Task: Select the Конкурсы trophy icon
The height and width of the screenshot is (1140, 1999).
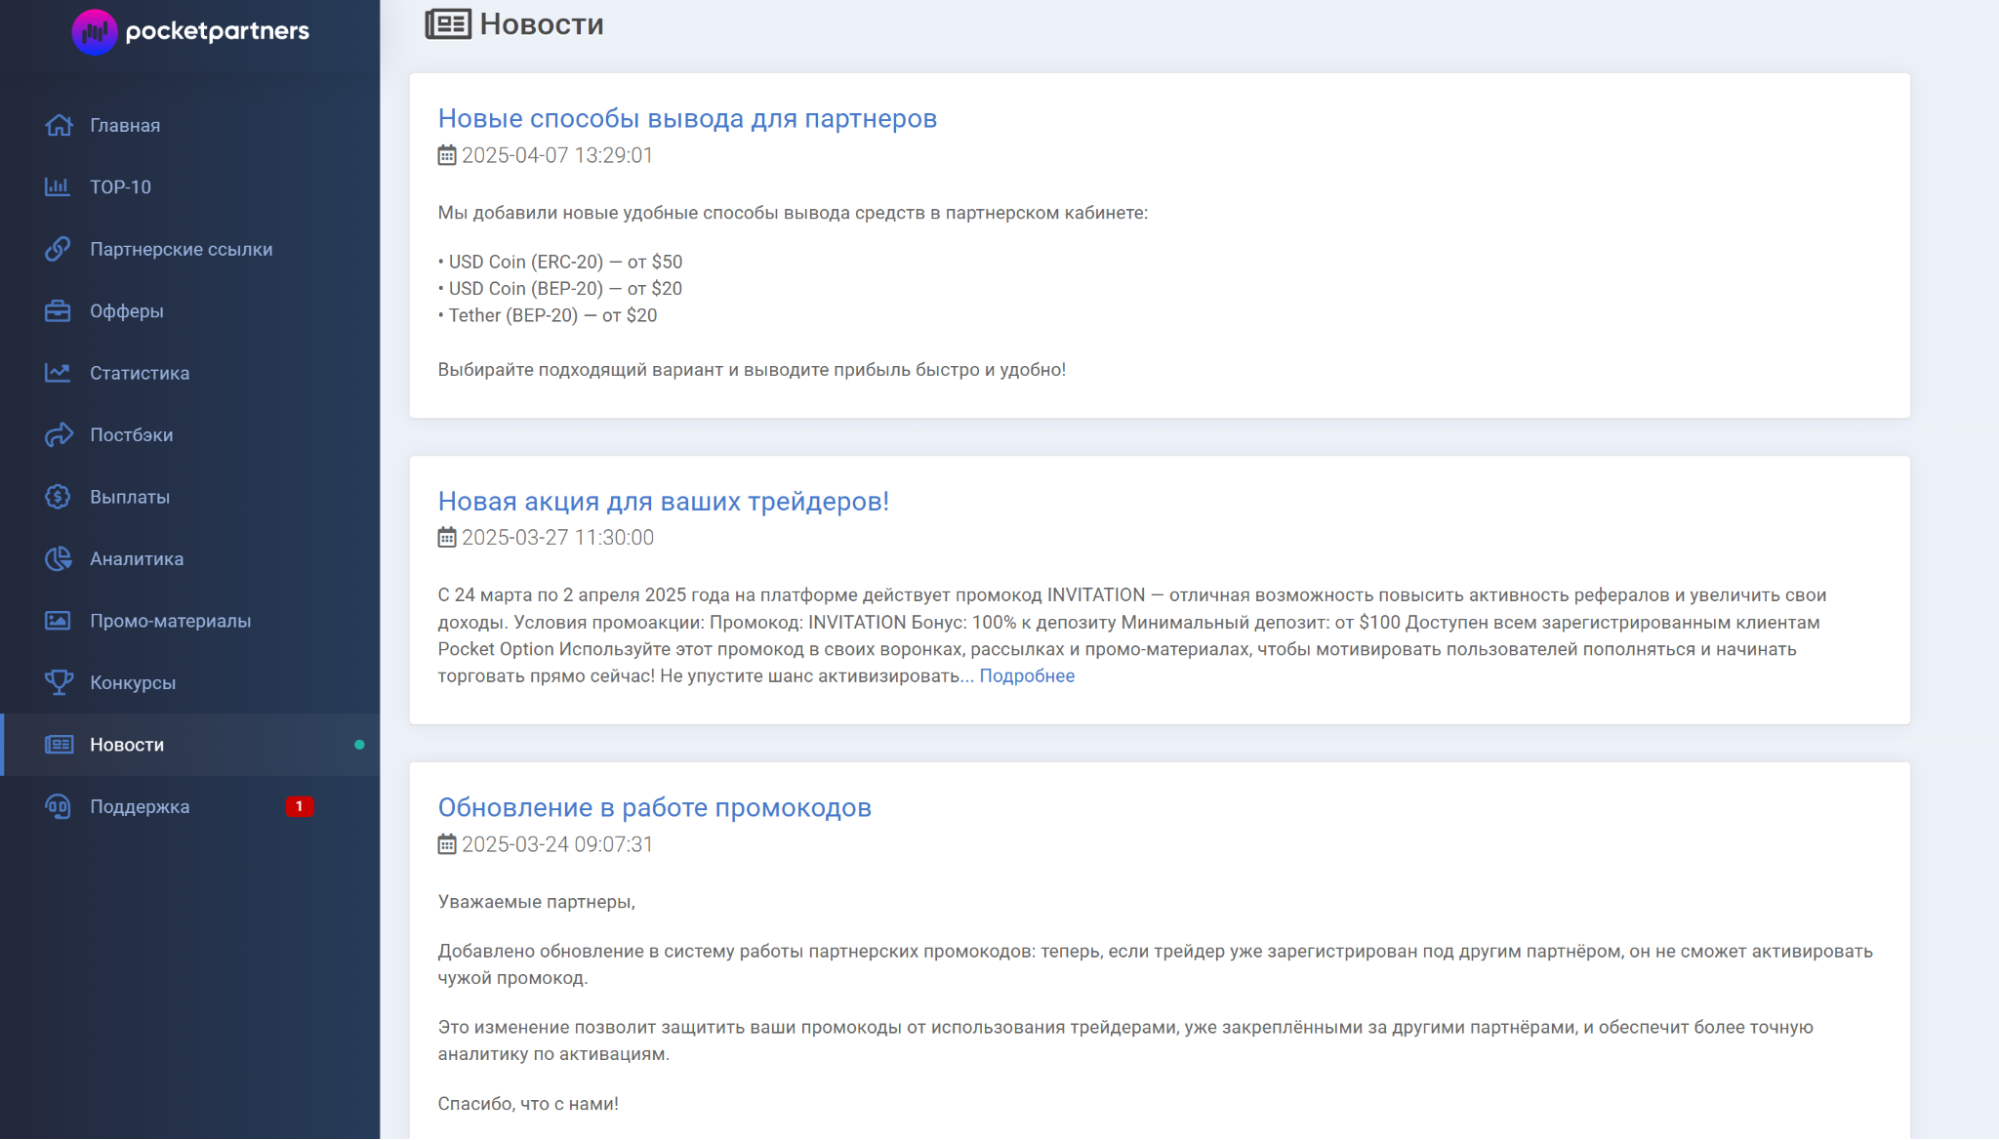Action: click(58, 683)
